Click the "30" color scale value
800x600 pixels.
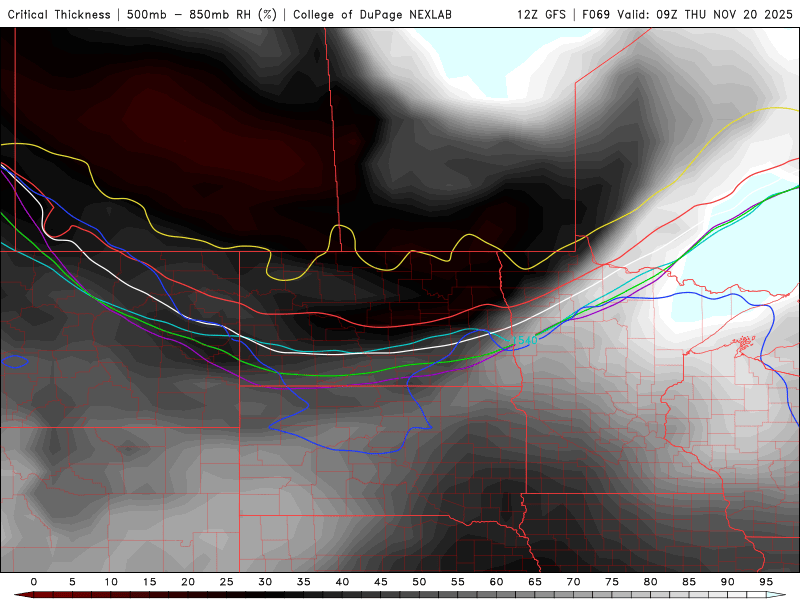click(x=265, y=582)
